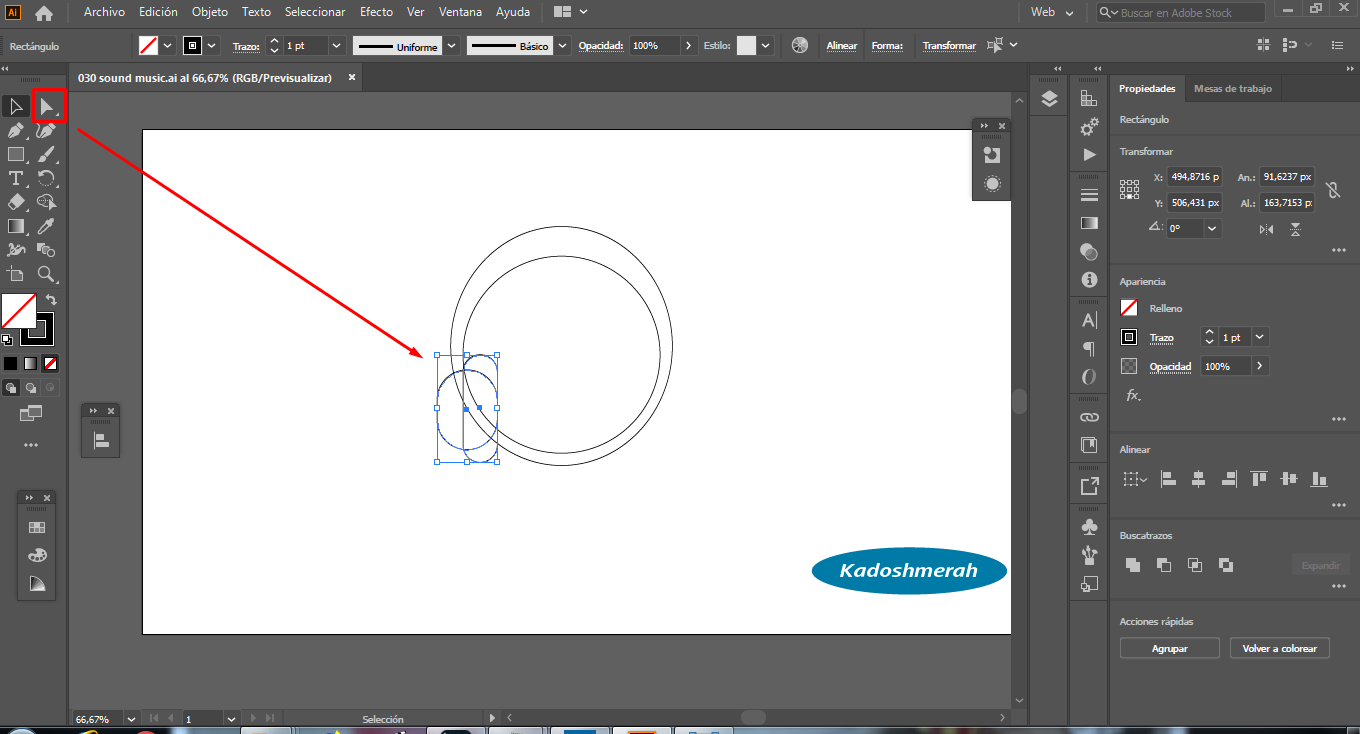The height and width of the screenshot is (734, 1360).
Task: Select the Type tool
Action: (16, 178)
